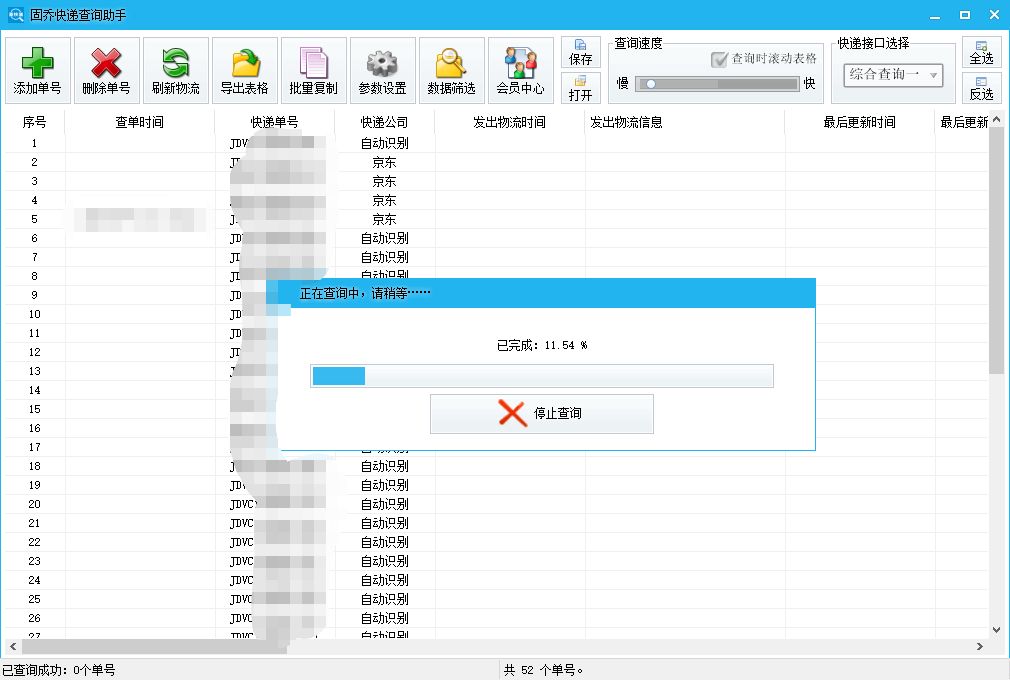
Task: Select the 刷新物流 (Refresh Logistics) icon
Action: click(175, 68)
